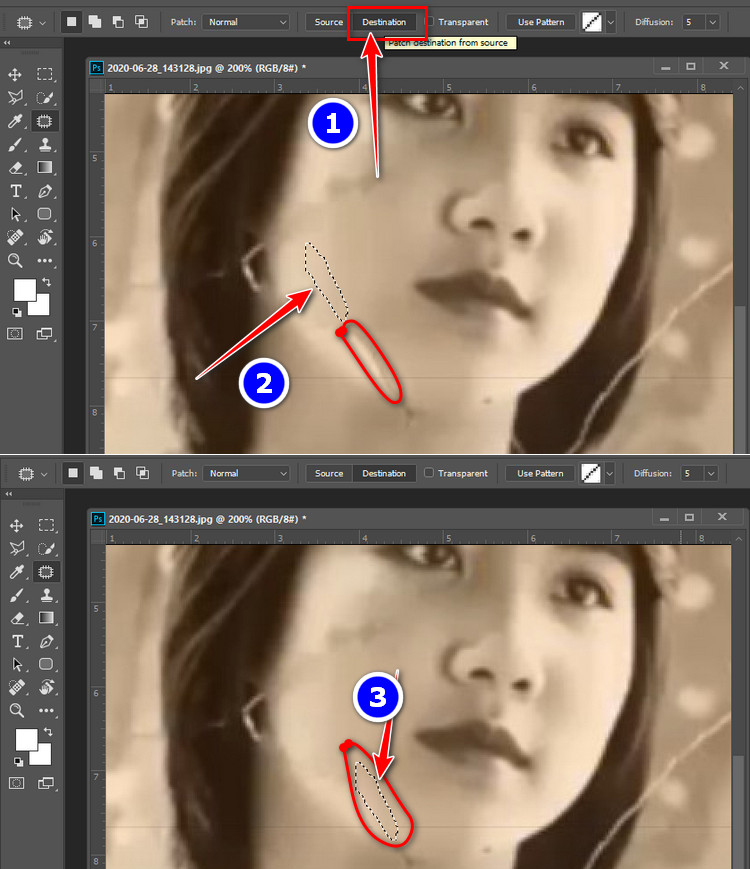Select the Clone Stamp tool in the upper window
The width and height of the screenshot is (750, 869).
pos(44,145)
